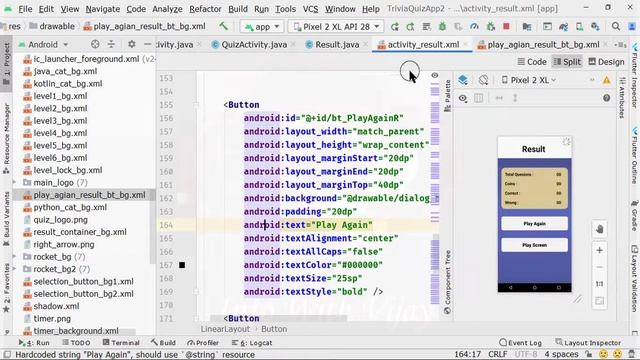Click the Apply Changes icon in toolbar
640x360 pixels.
(x=410, y=27)
